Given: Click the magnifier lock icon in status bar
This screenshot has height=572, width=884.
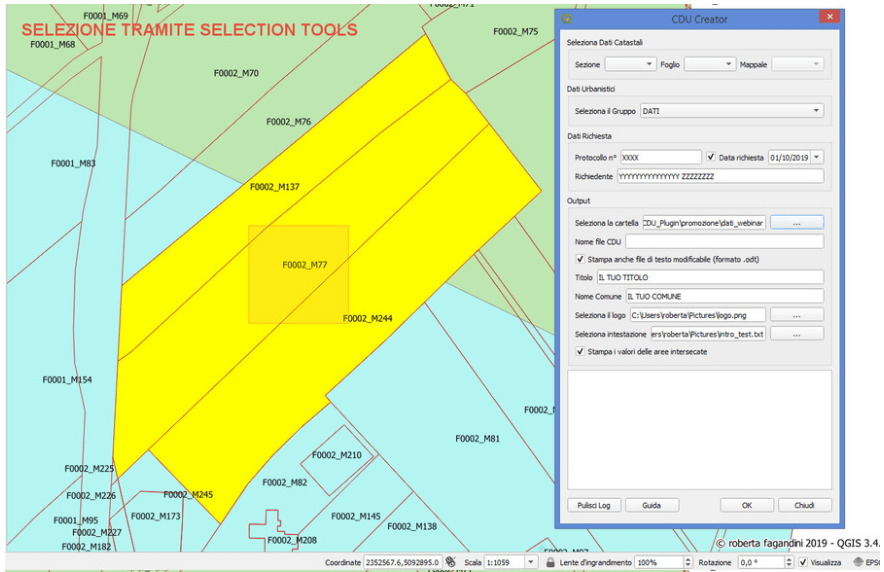Looking at the screenshot, I should click(551, 563).
